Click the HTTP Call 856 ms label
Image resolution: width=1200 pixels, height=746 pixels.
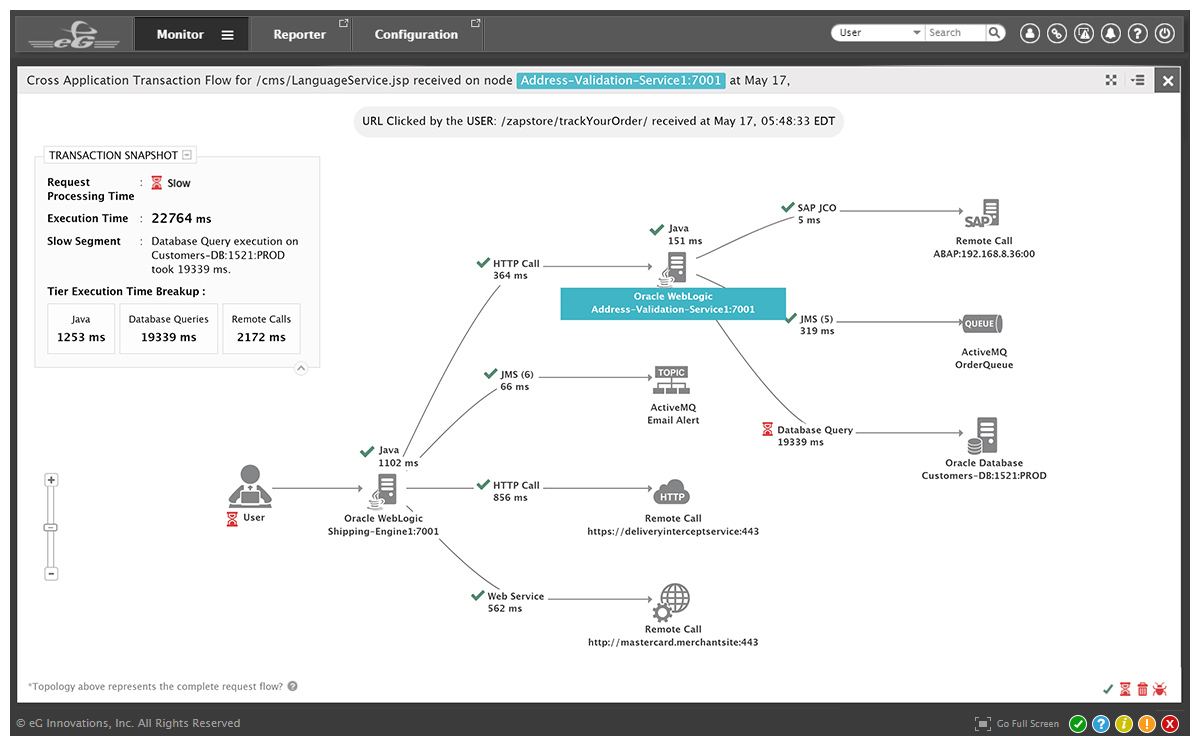pyautogui.click(x=516, y=491)
